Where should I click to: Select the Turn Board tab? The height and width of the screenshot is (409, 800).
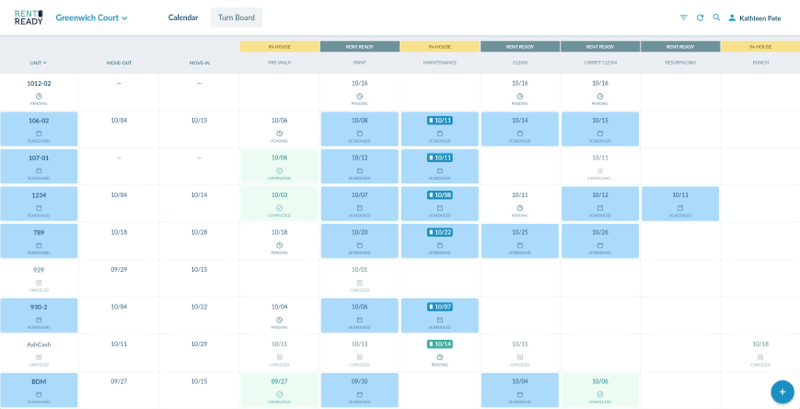pos(236,18)
